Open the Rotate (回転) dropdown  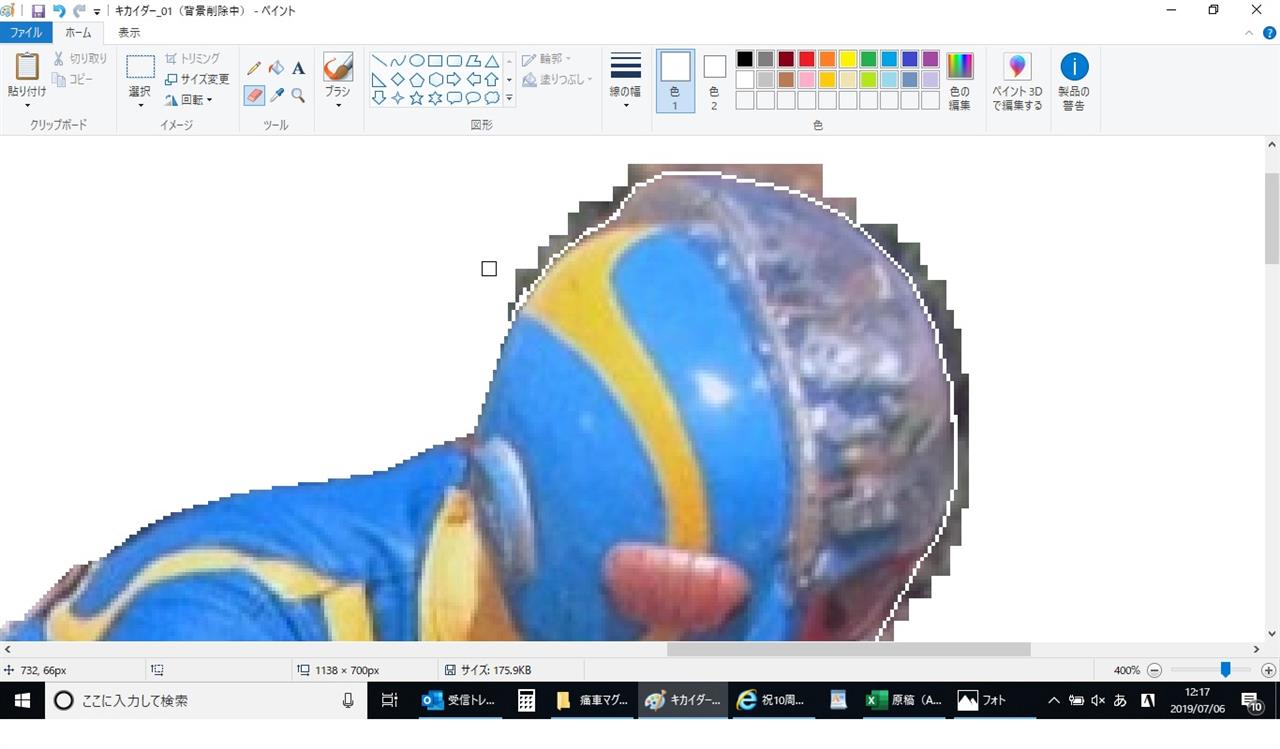[189, 100]
